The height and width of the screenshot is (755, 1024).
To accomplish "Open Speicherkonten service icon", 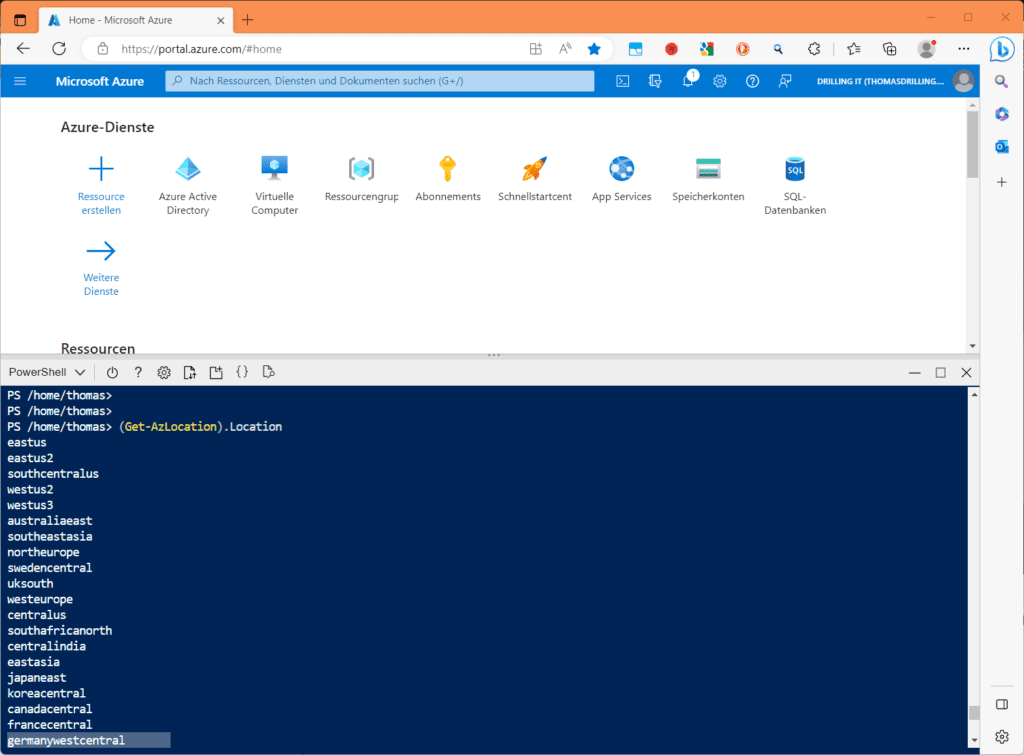I will pos(708,169).
